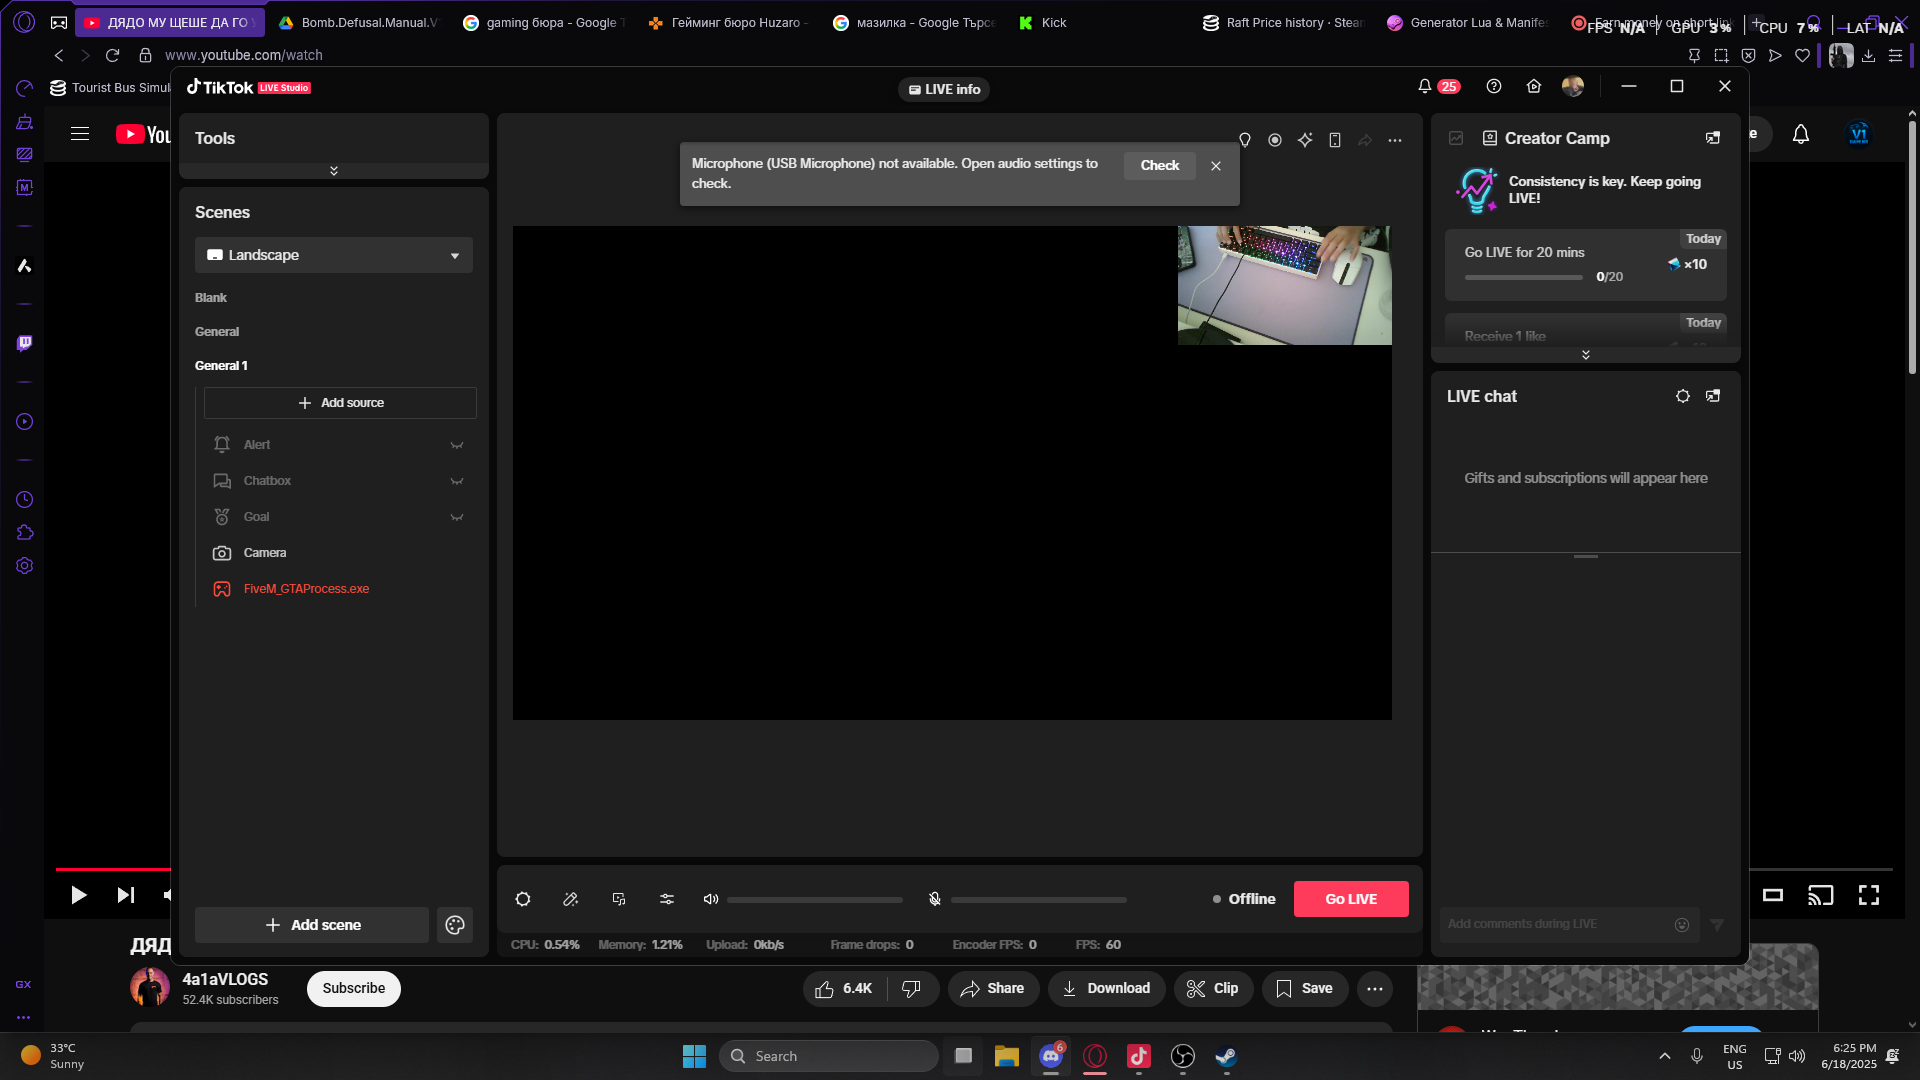Open the audio mixer sliders icon
Viewport: 1920px width, 1080px height.
click(x=667, y=899)
